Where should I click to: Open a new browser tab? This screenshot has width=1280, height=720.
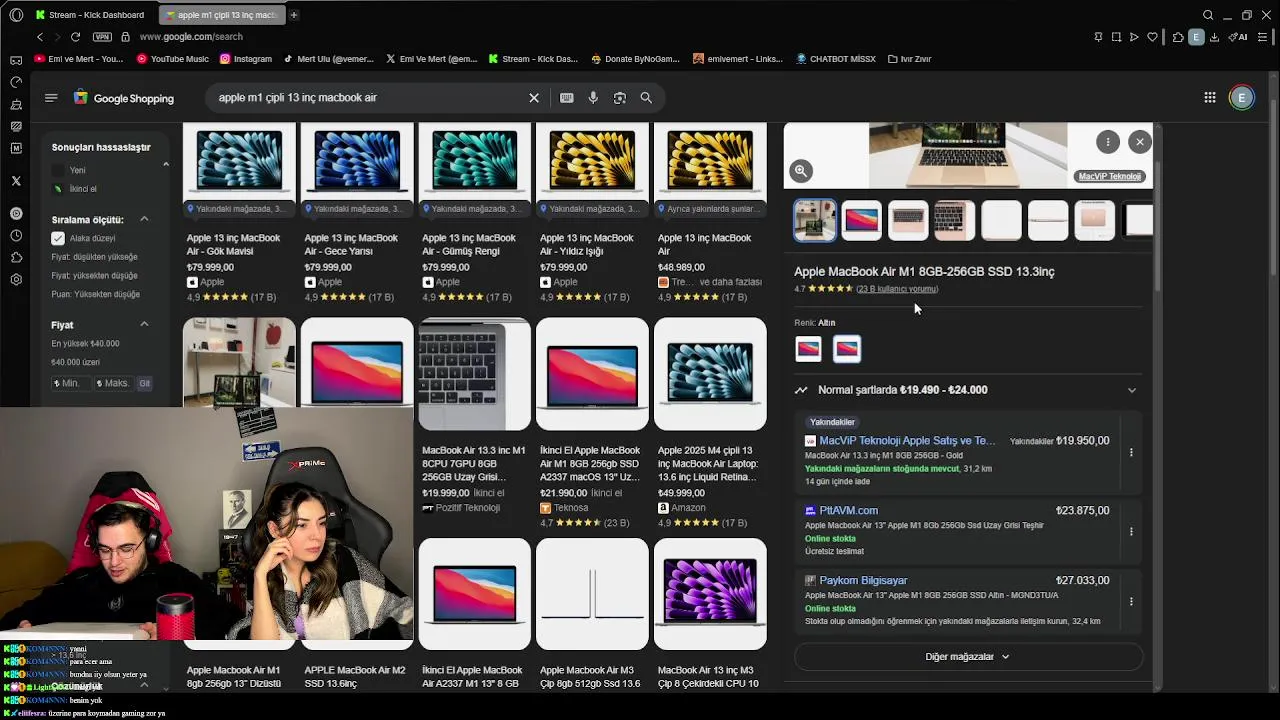(x=294, y=15)
